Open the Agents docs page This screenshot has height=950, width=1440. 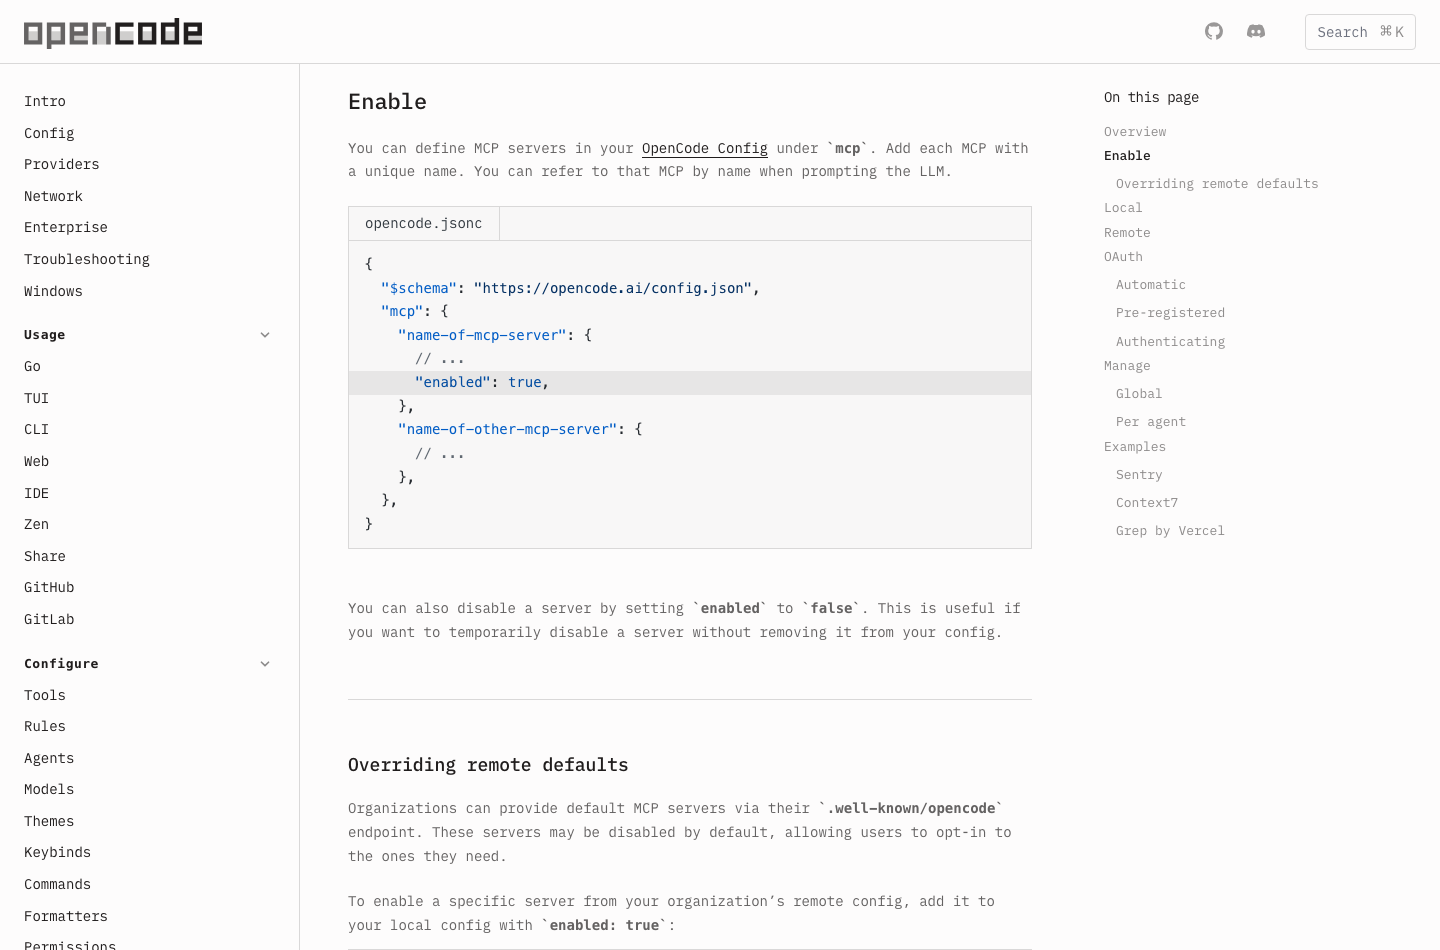coord(49,759)
